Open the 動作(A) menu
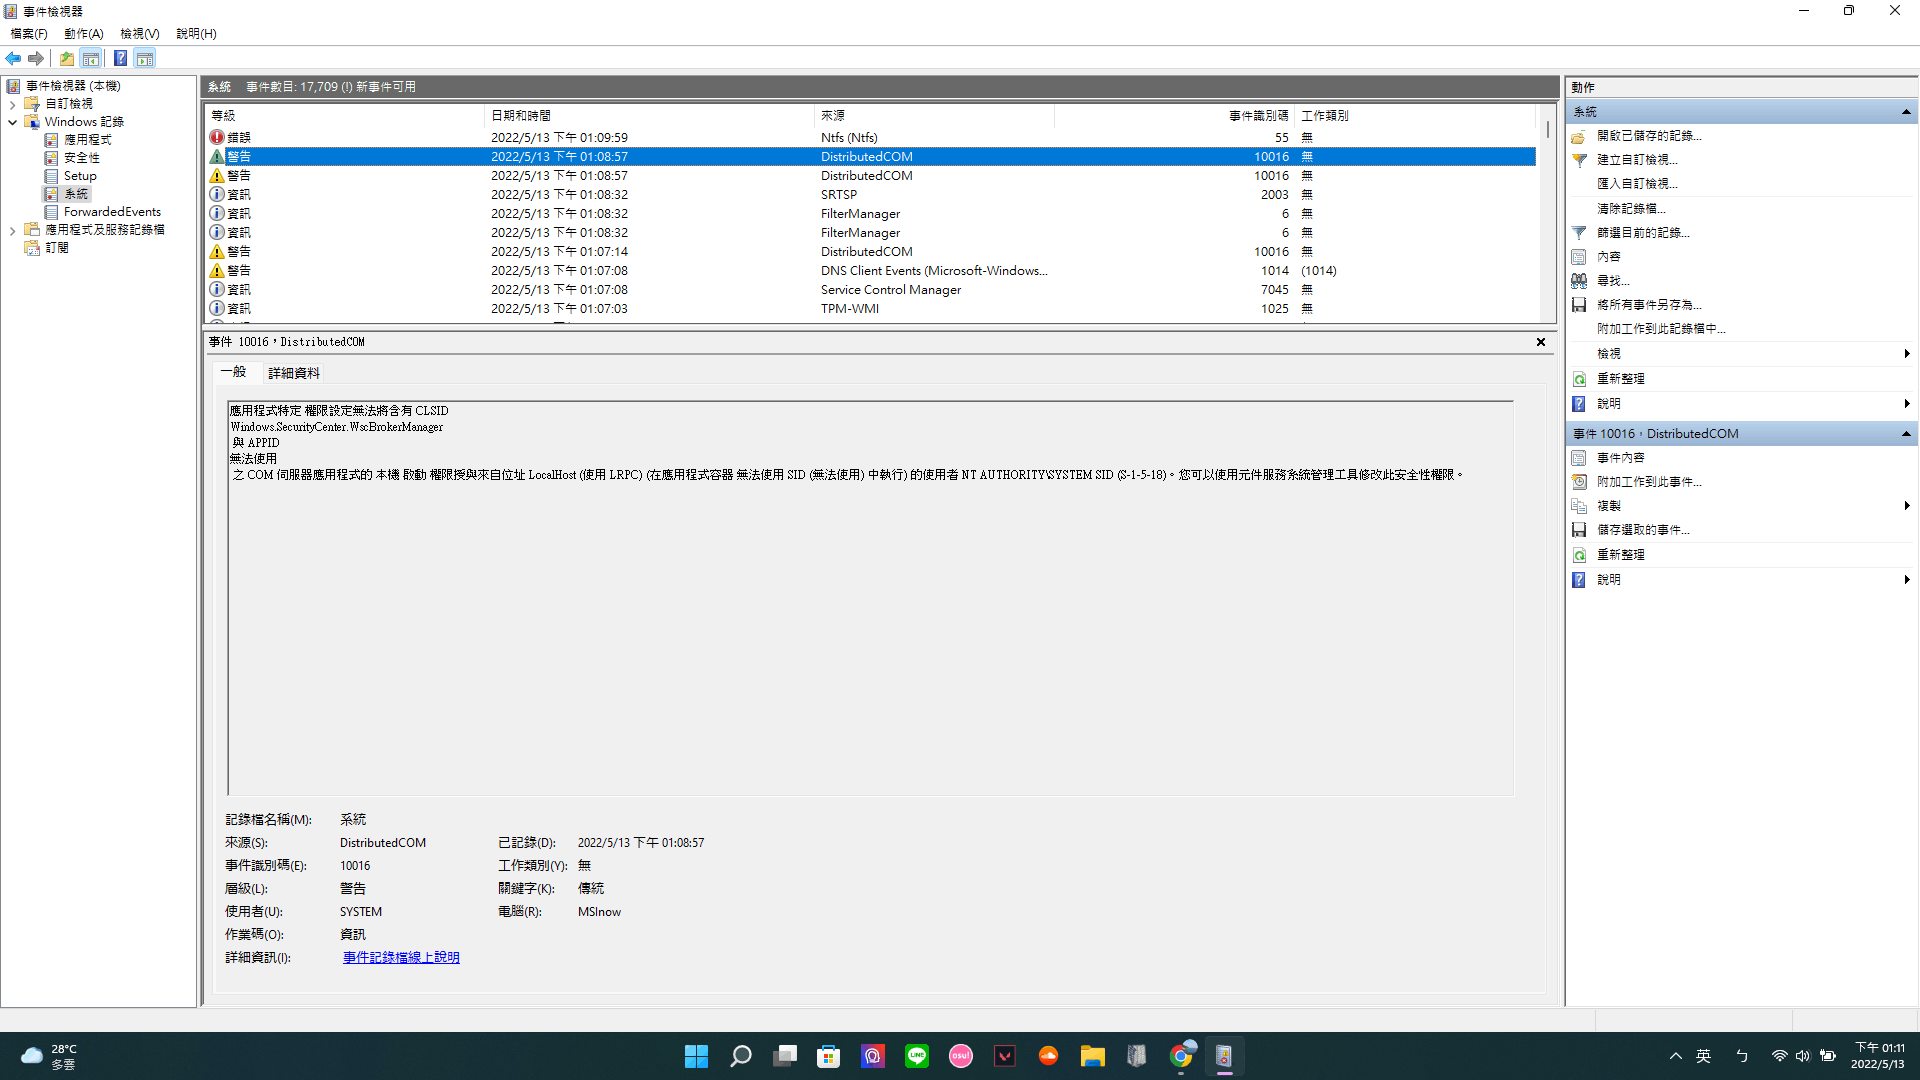 83,33
